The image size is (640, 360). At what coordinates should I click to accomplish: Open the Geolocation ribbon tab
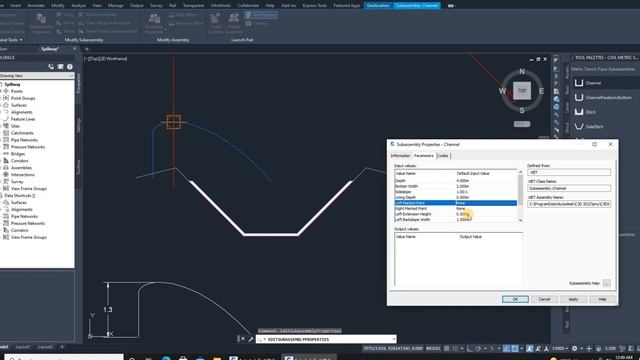pos(378,6)
